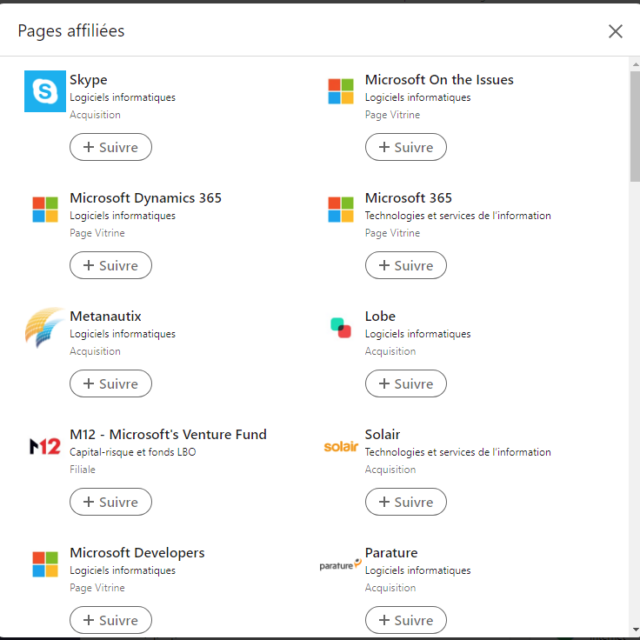Click 'Filiale' label under M12
The height and width of the screenshot is (640, 640).
pyautogui.click(x=82, y=469)
